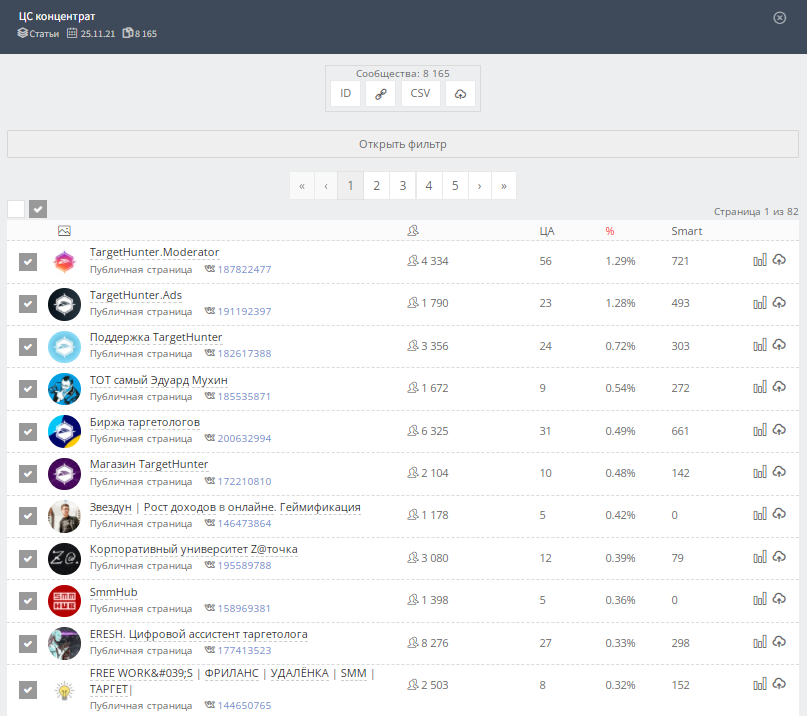Jump to last page with » button
Viewport: 807px width, 716px height.
(504, 186)
